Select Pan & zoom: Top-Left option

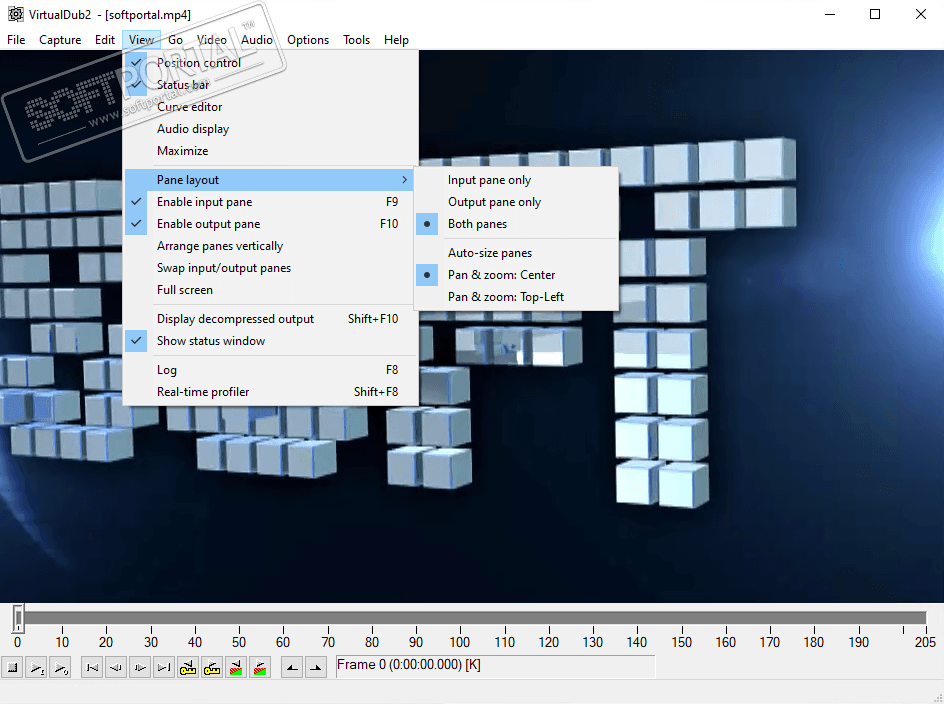point(517,297)
